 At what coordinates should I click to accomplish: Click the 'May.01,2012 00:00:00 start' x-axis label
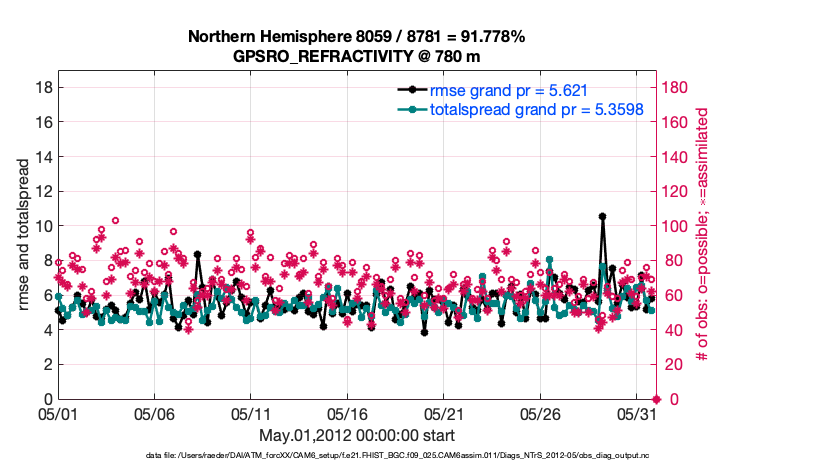click(356, 436)
